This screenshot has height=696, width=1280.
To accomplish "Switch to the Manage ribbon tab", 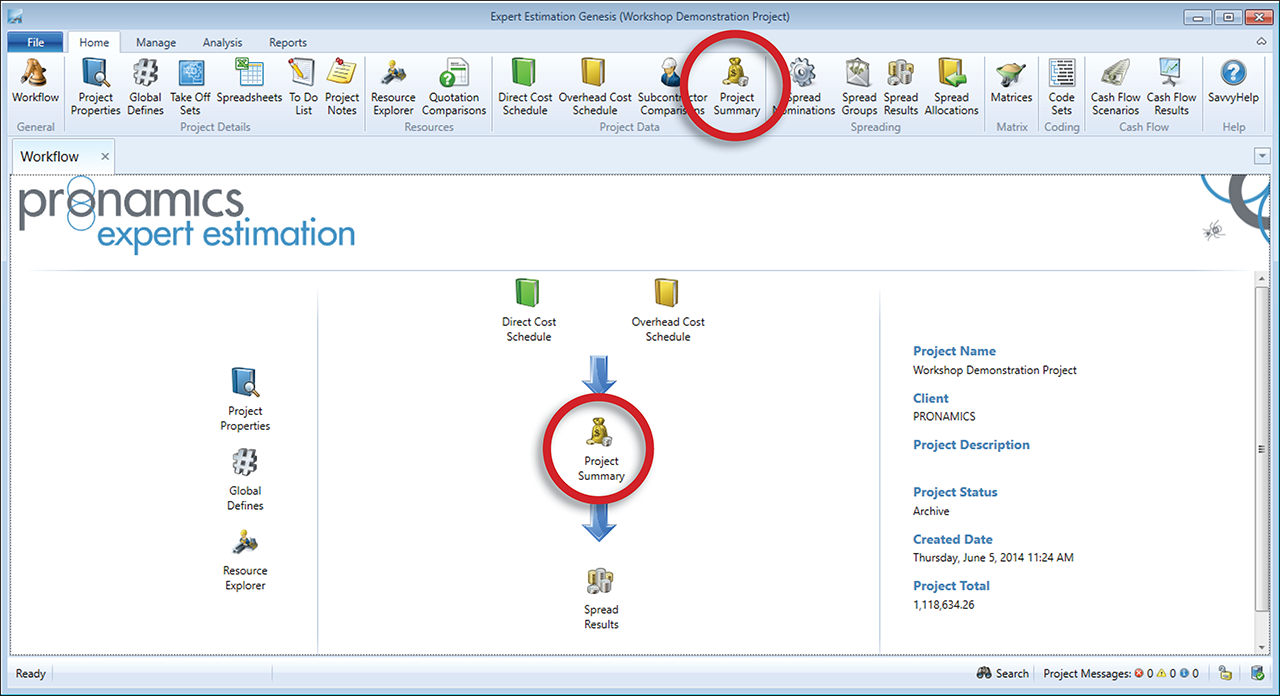I will pyautogui.click(x=156, y=43).
